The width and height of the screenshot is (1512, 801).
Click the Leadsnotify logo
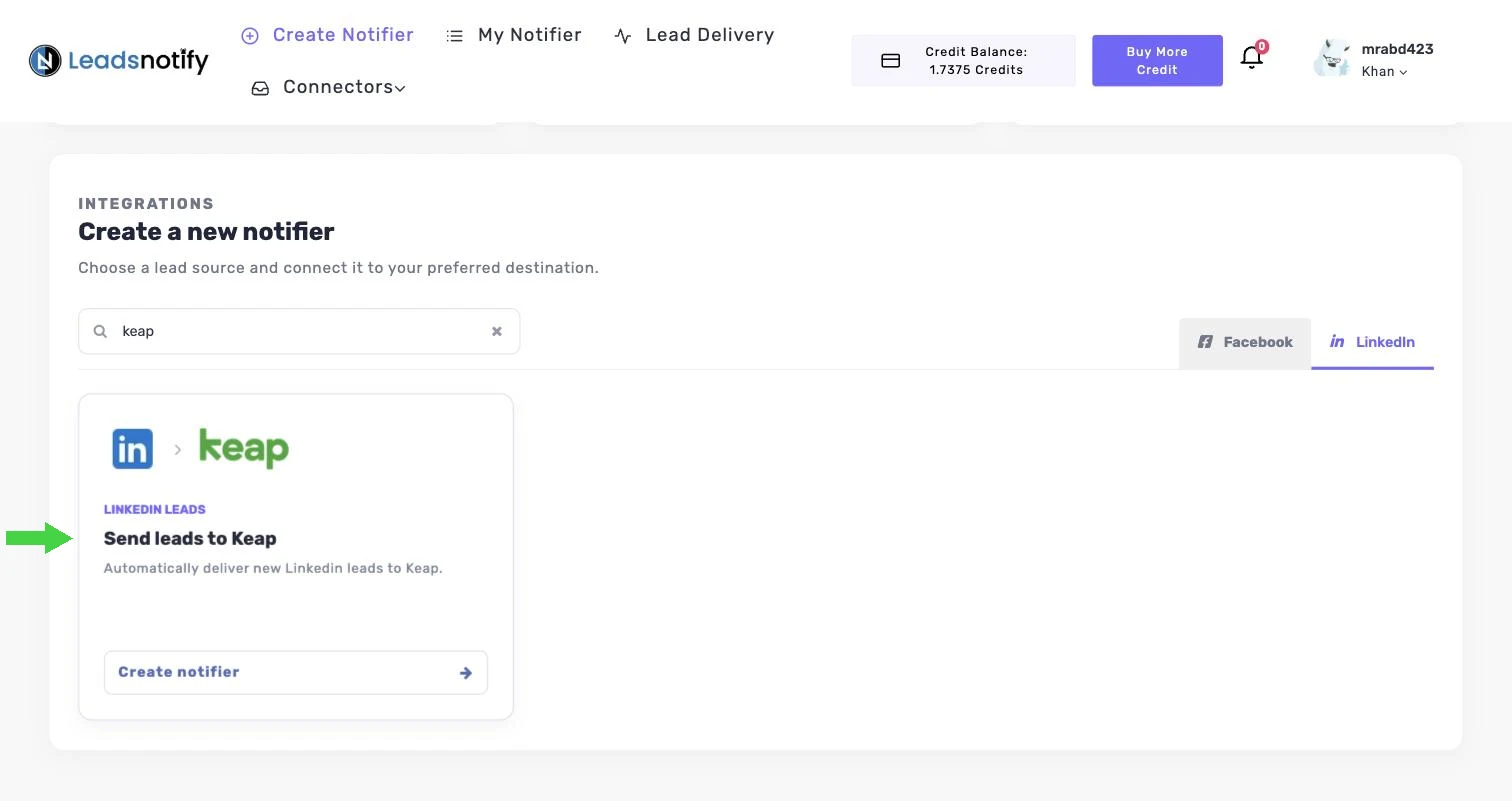coord(119,61)
